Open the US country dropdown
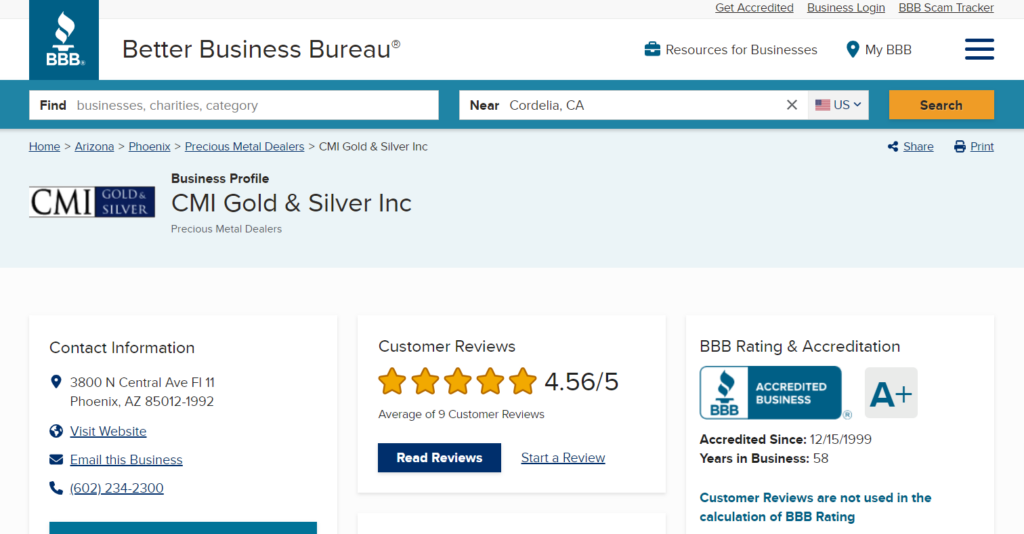 tap(838, 105)
